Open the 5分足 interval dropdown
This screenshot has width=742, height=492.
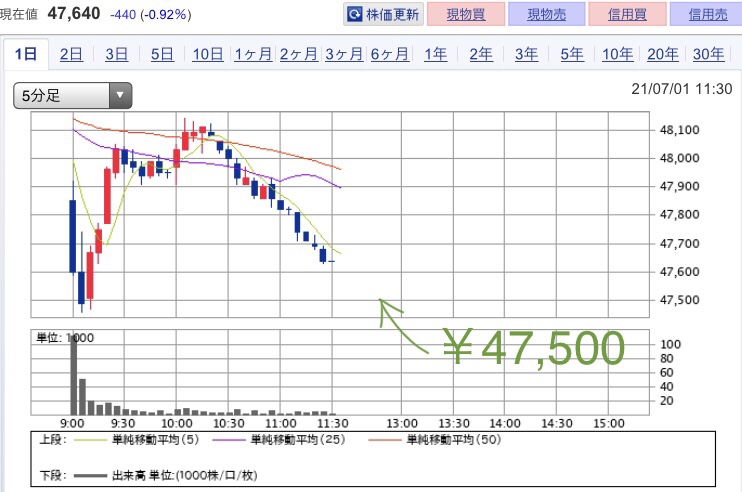pos(72,96)
